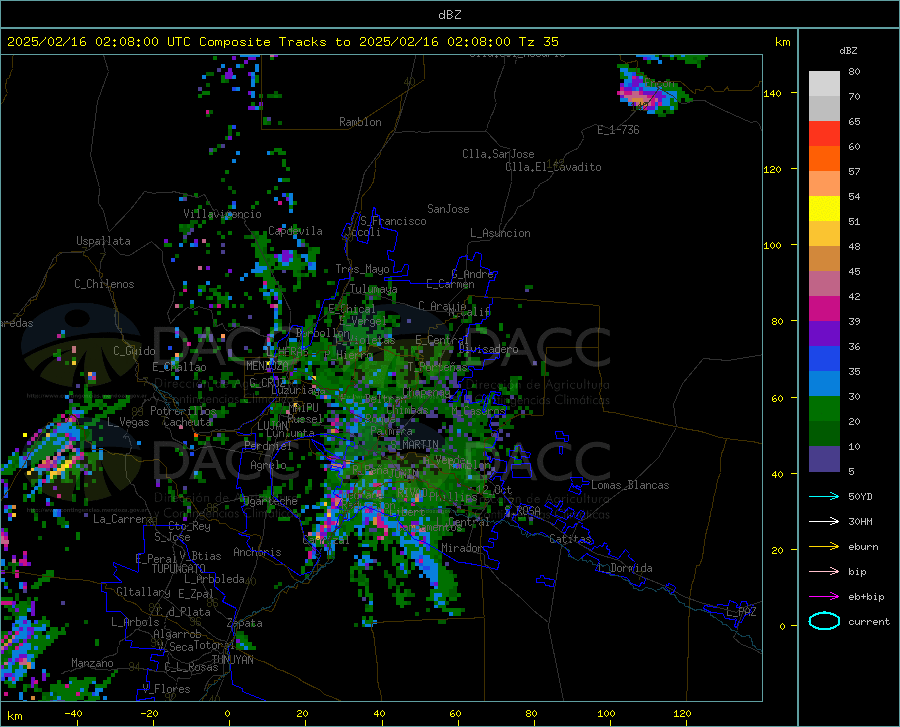This screenshot has height=727, width=900.
Task: Select the light gray swatch between 80 and 70
Action: (x=824, y=84)
